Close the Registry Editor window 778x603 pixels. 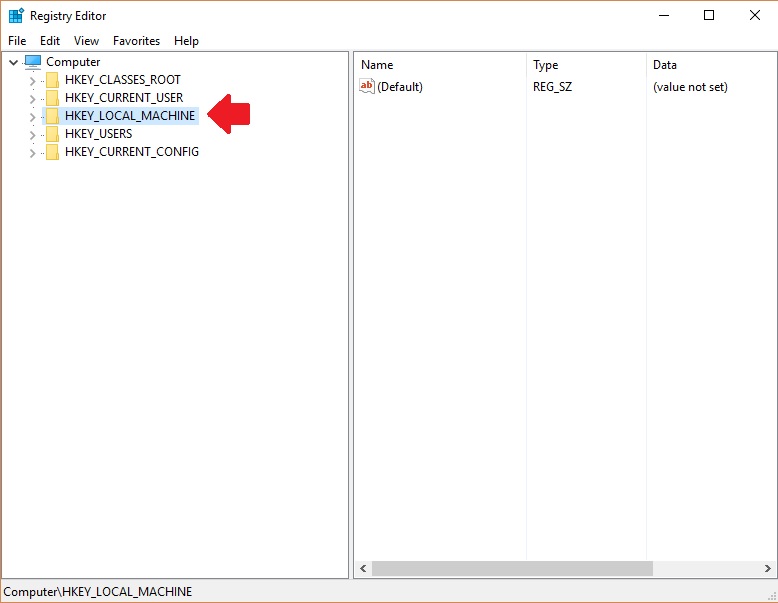(755, 15)
